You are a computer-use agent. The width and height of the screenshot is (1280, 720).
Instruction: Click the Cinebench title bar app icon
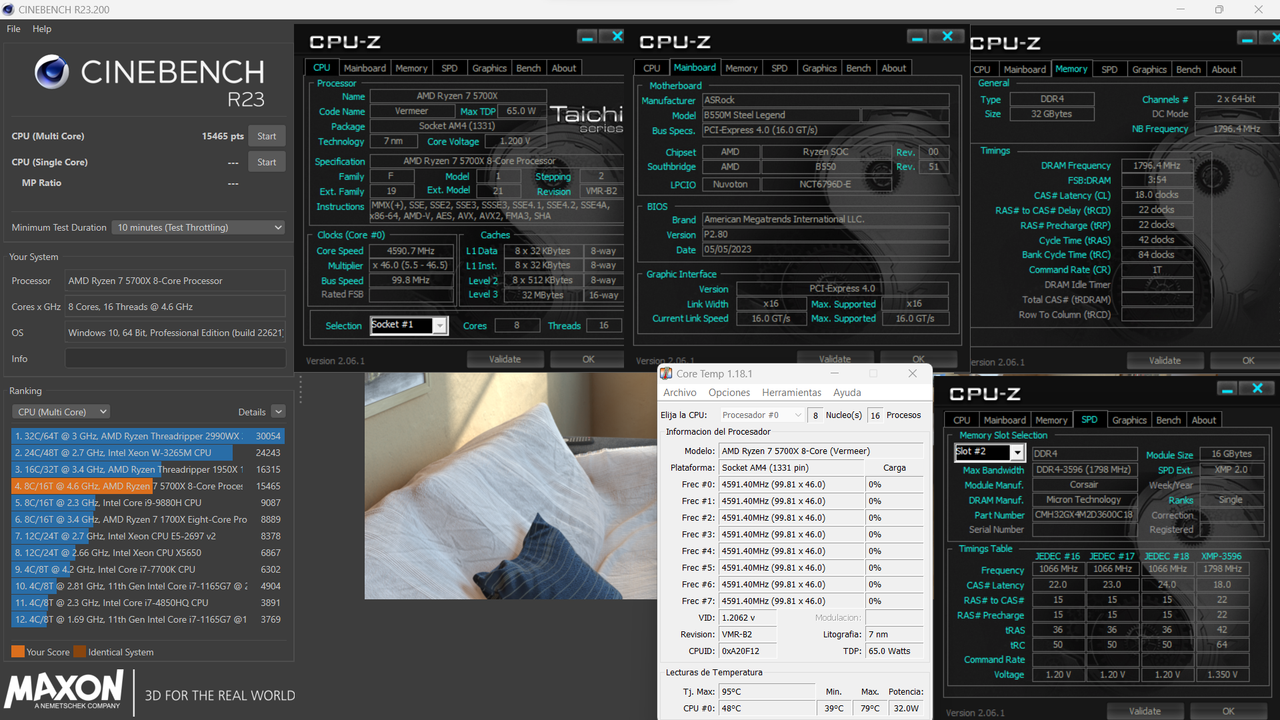coord(10,9)
